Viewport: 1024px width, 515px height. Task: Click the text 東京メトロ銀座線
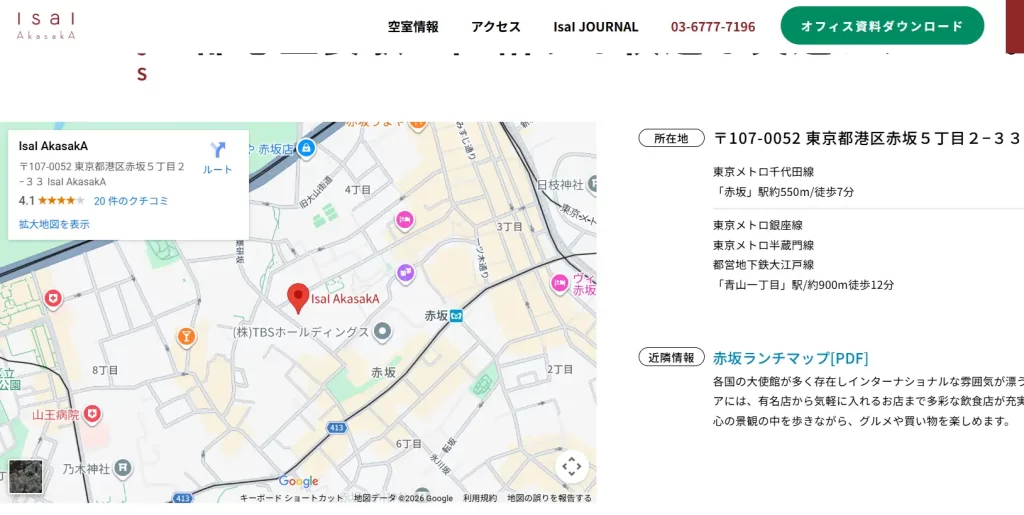pyautogui.click(x=758, y=225)
